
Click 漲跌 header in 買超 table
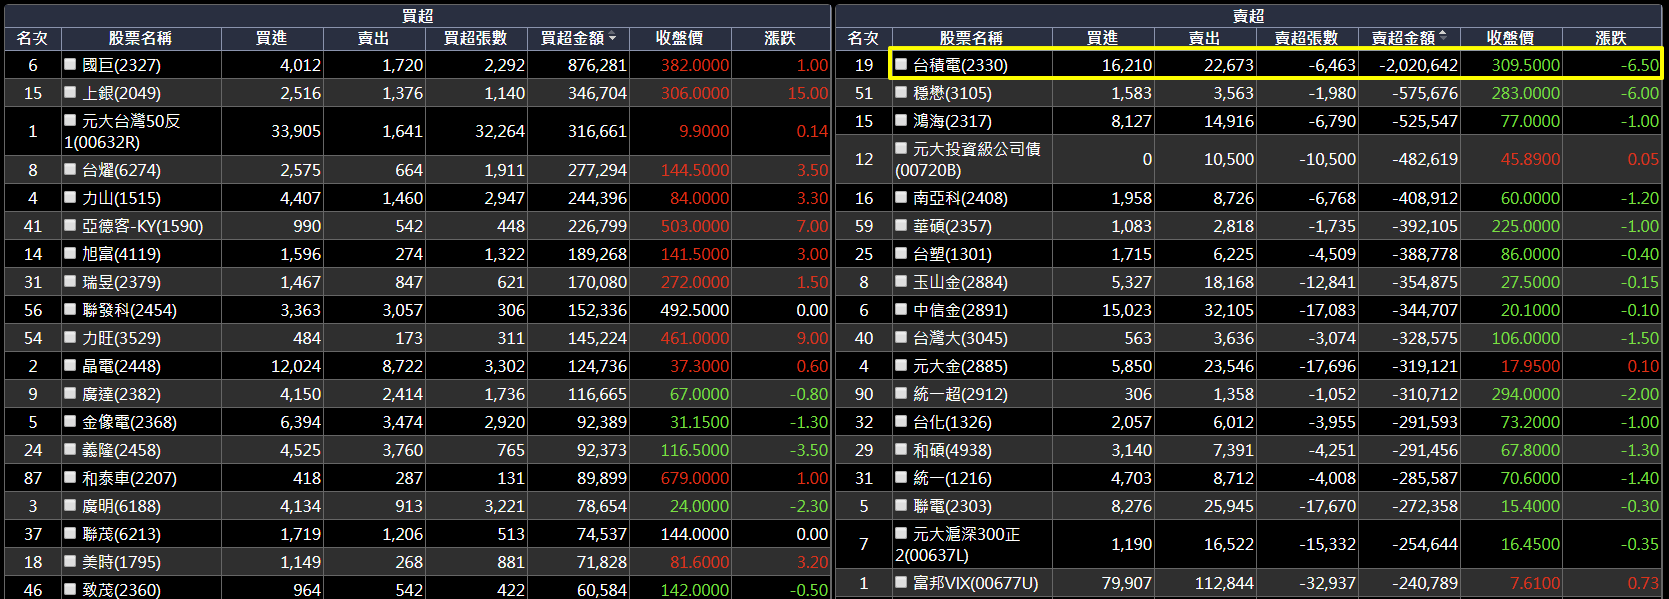tap(780, 38)
